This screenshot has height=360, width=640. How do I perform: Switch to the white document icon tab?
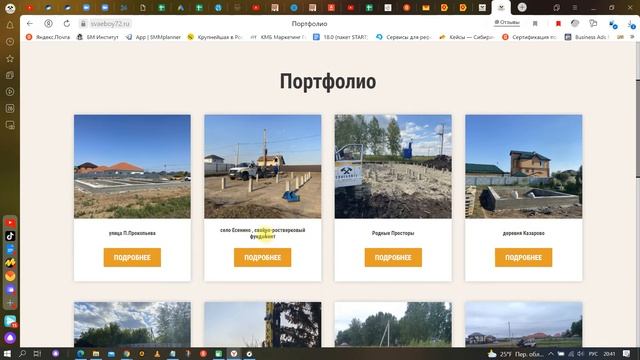[x=142, y=7]
